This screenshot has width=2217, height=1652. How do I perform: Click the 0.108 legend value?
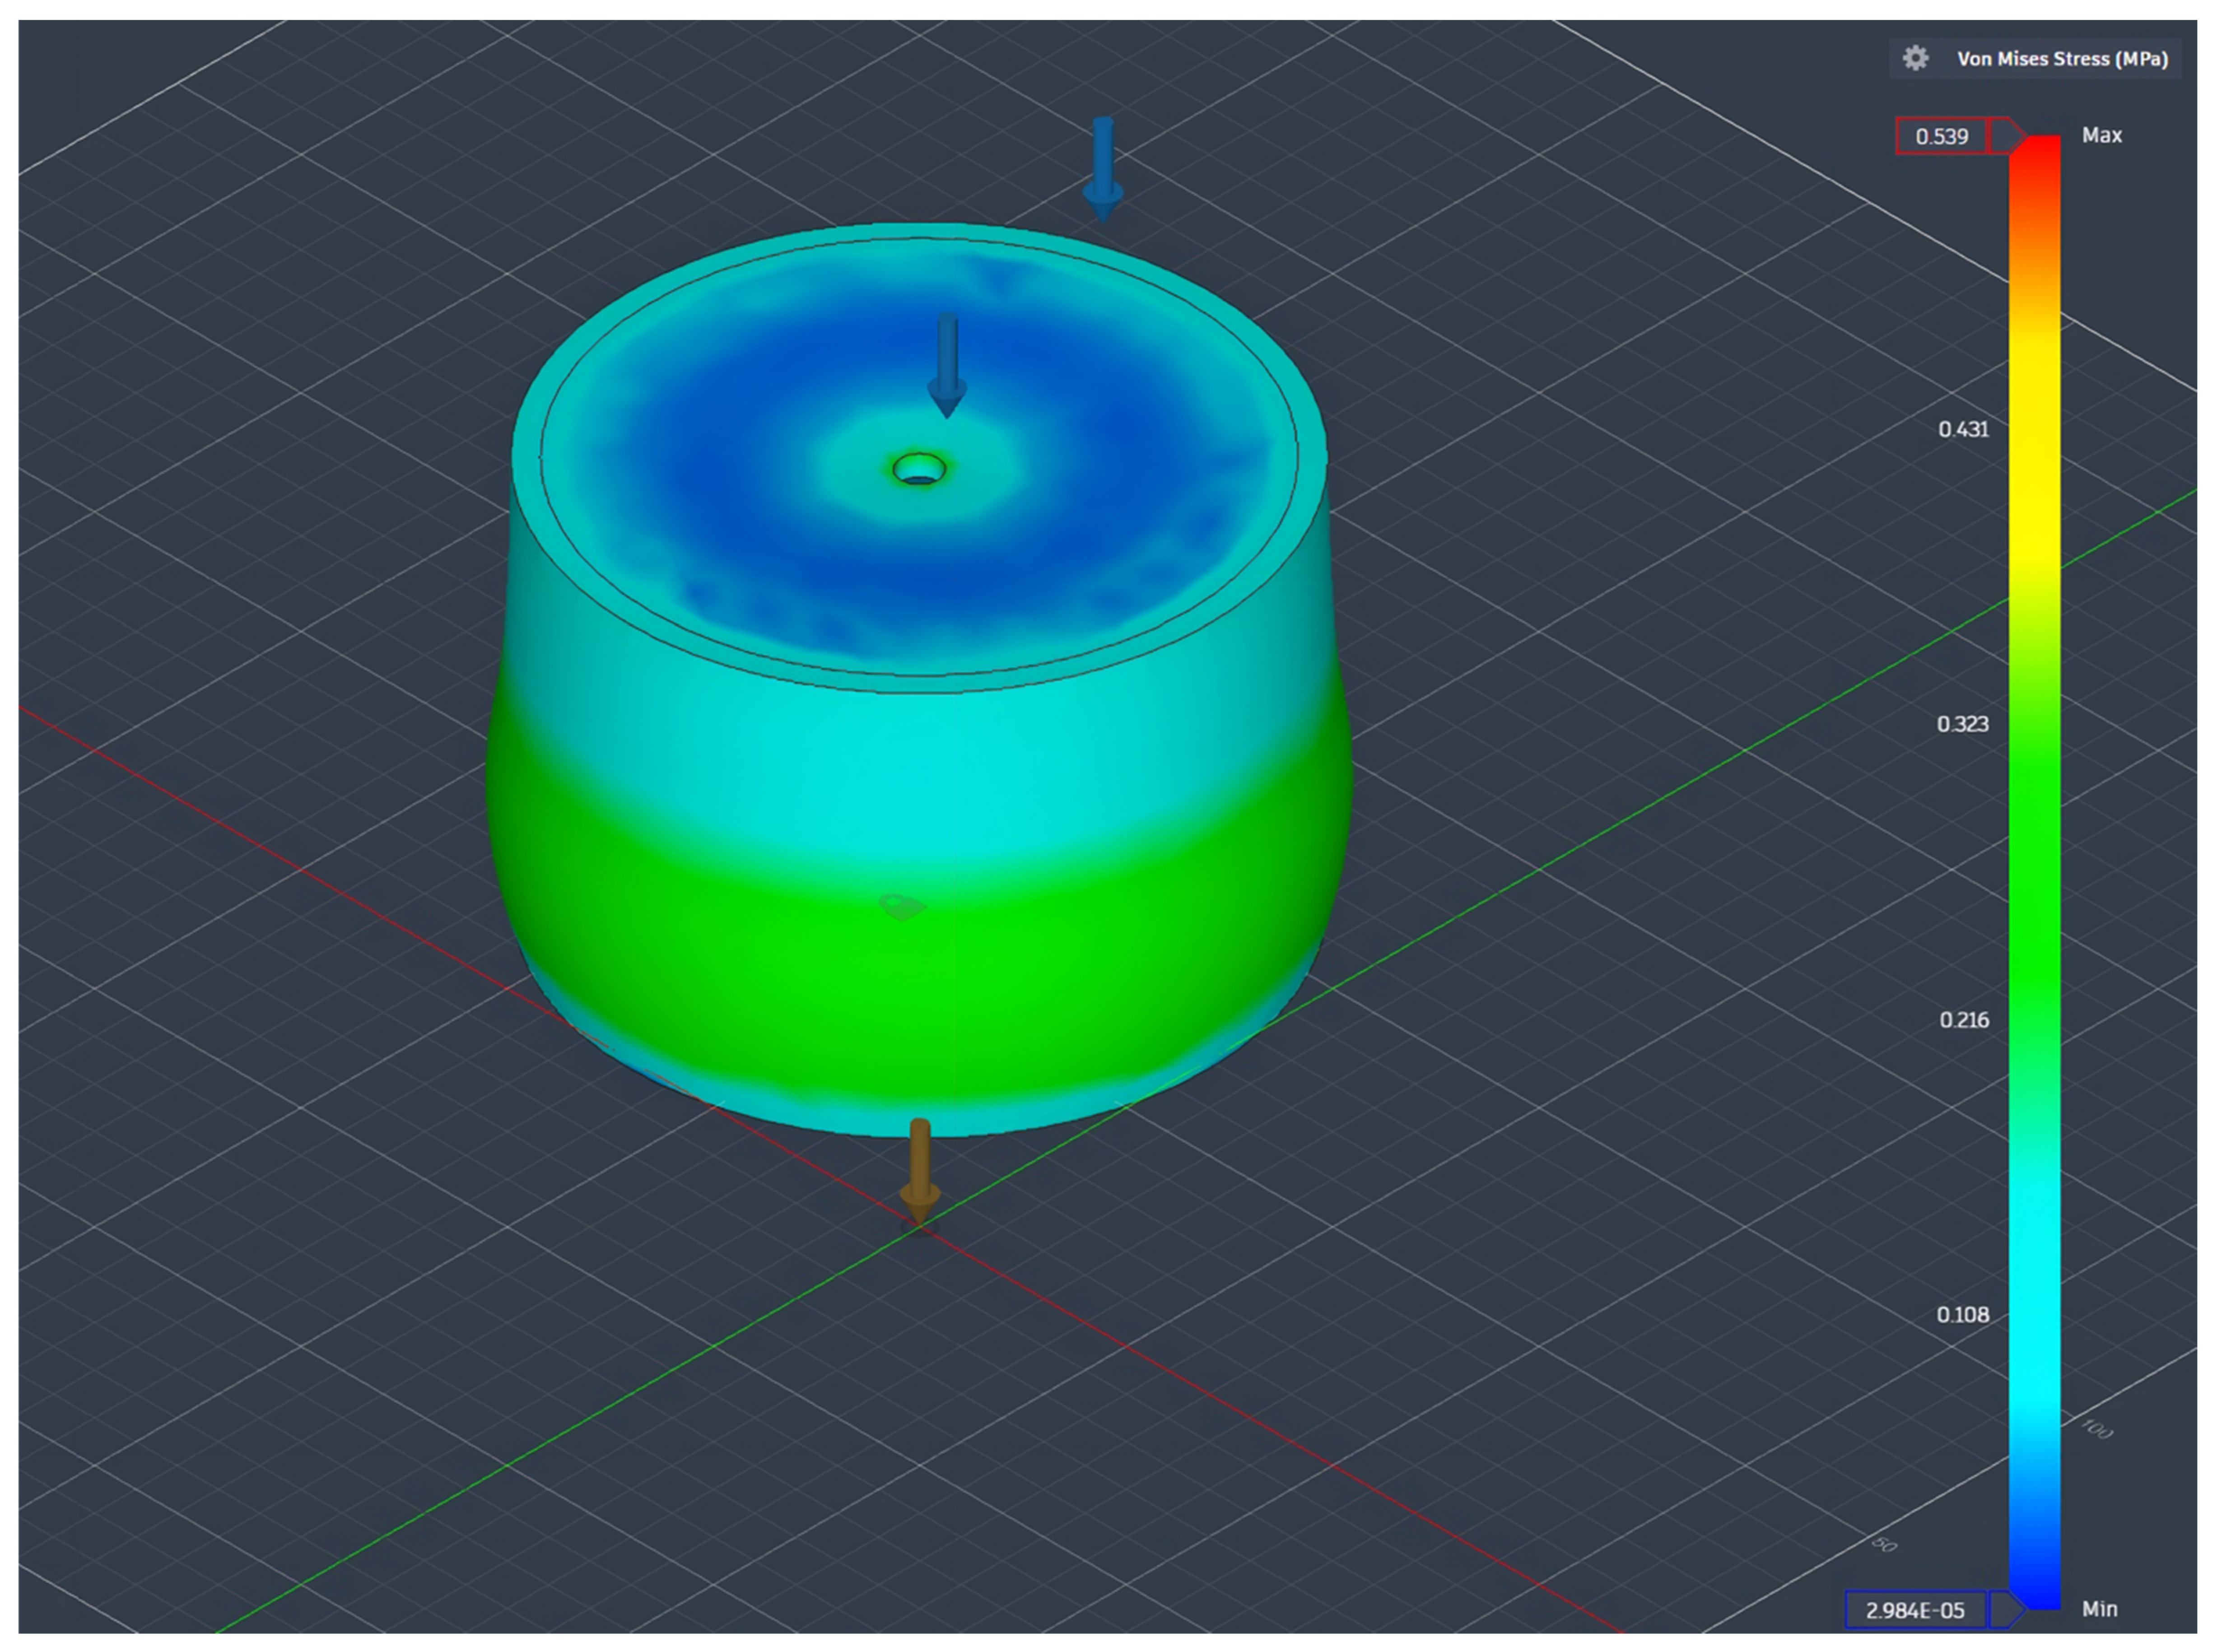[1962, 1315]
